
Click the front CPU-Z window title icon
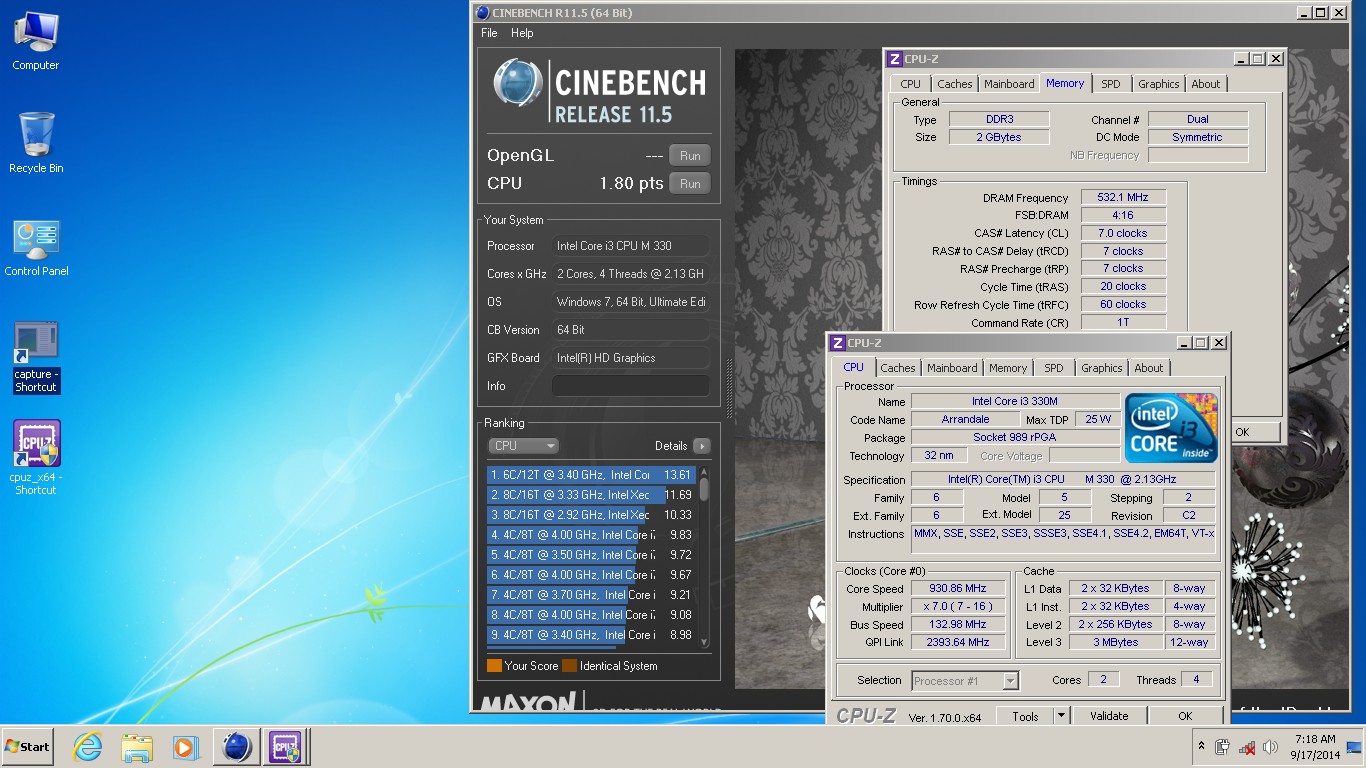coord(838,343)
